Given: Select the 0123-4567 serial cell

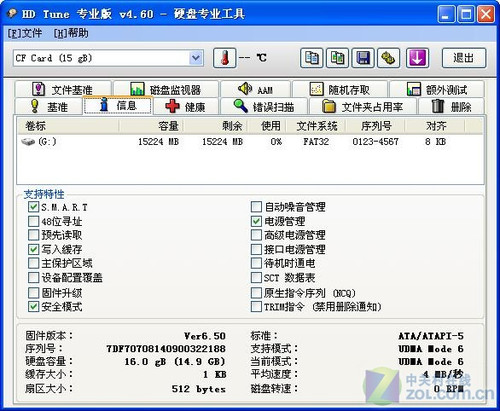Looking at the screenshot, I should (376, 142).
